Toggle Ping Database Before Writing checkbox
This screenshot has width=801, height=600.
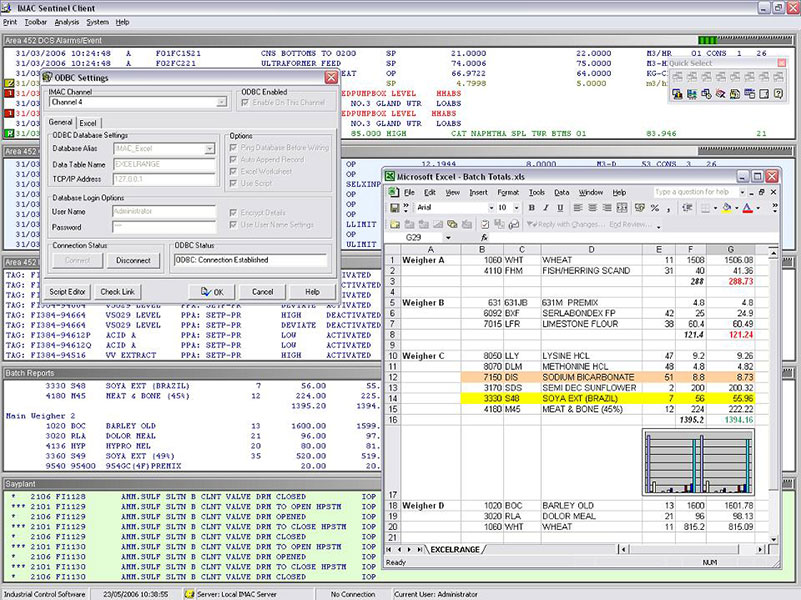[x=233, y=148]
